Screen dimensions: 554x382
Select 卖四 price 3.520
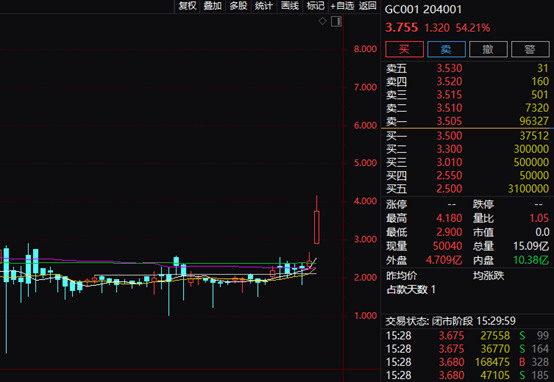(x=449, y=82)
